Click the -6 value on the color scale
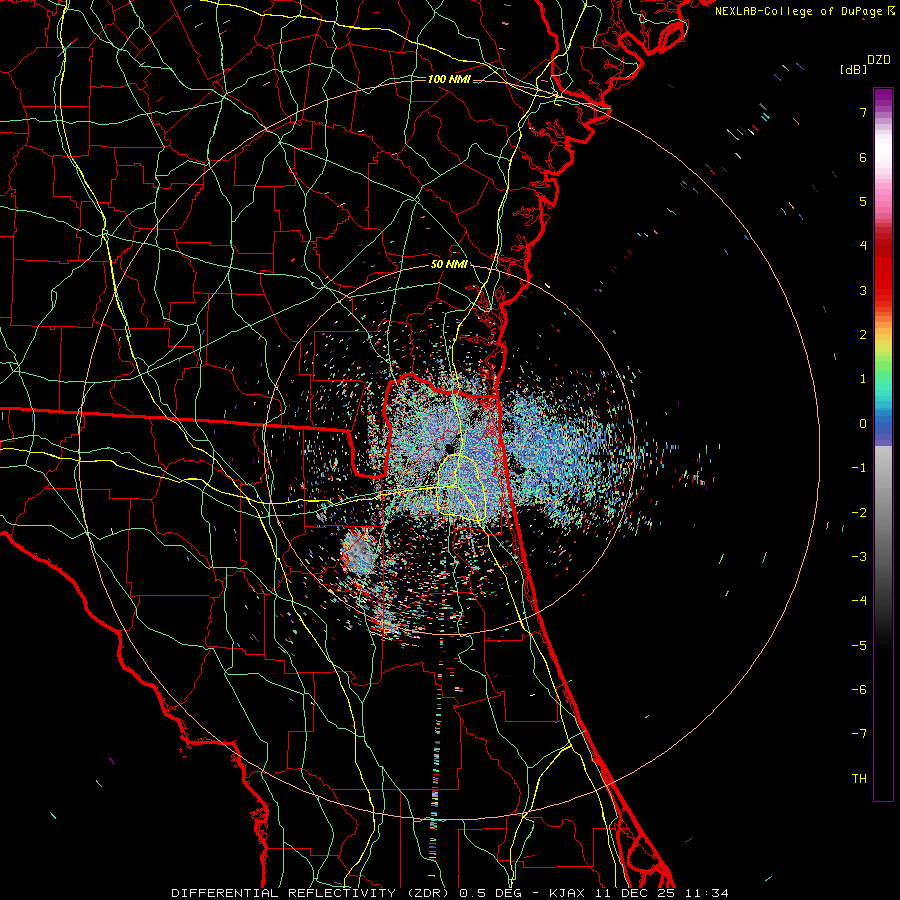 pyautogui.click(x=859, y=690)
